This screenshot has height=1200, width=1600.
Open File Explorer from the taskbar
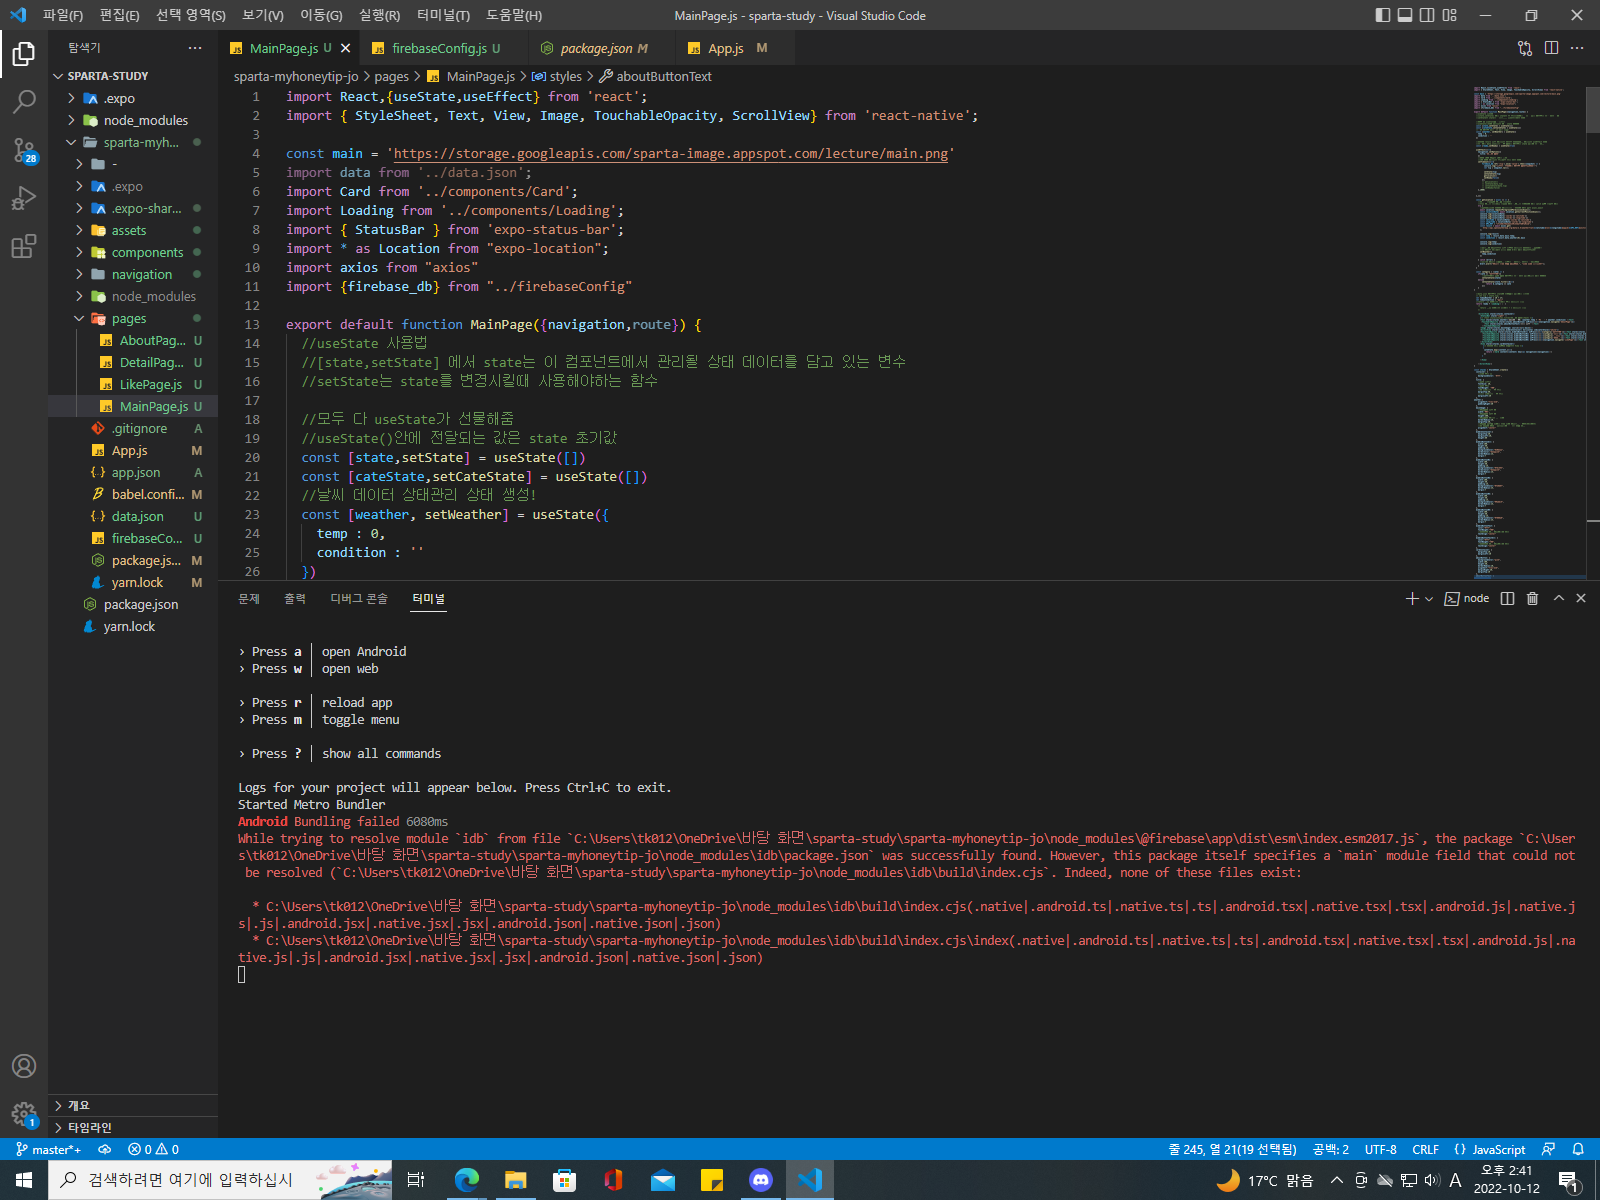tap(515, 1180)
